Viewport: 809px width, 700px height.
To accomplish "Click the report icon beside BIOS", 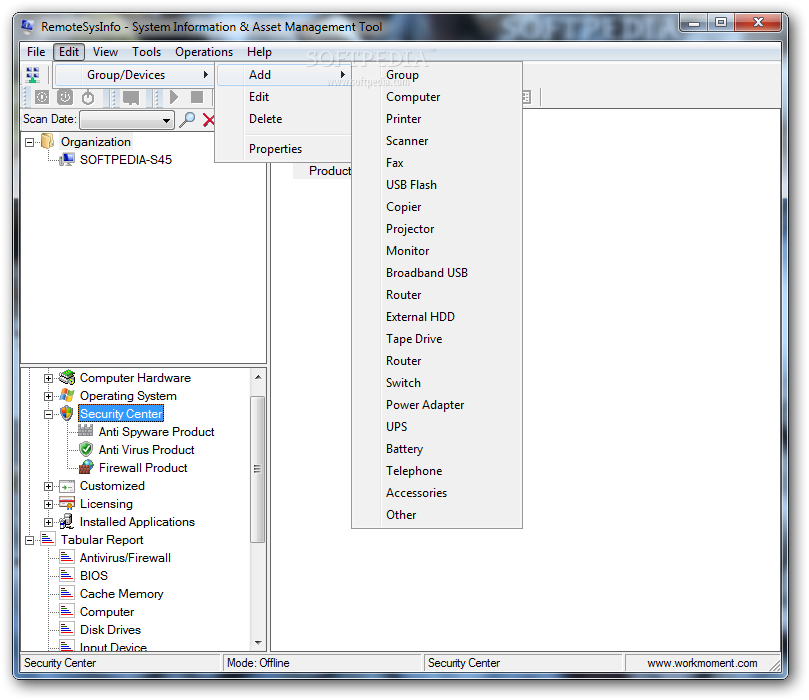I will tap(67, 575).
